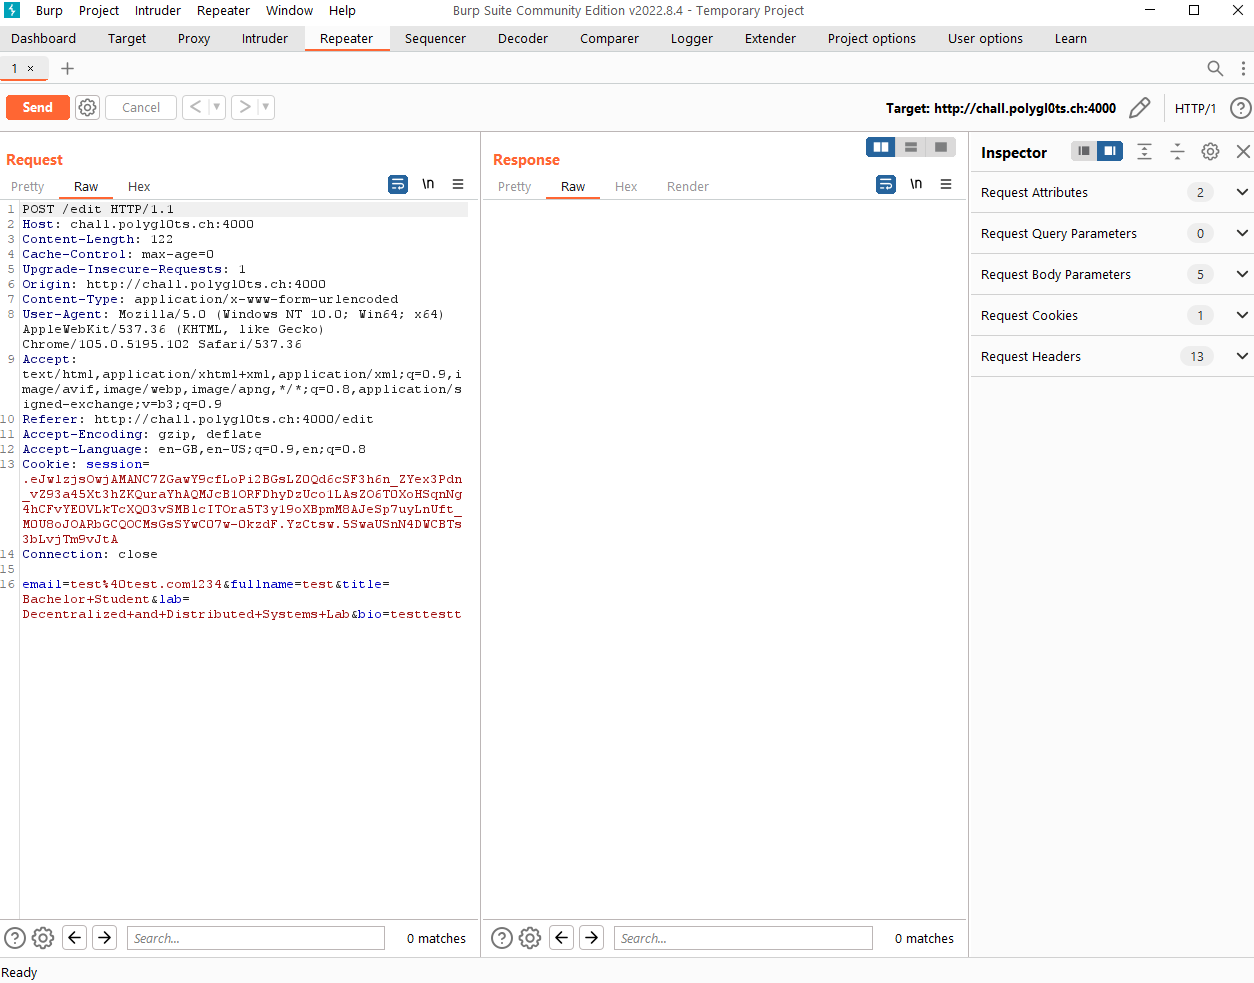Open the Inspector settings gear

[x=1210, y=152]
